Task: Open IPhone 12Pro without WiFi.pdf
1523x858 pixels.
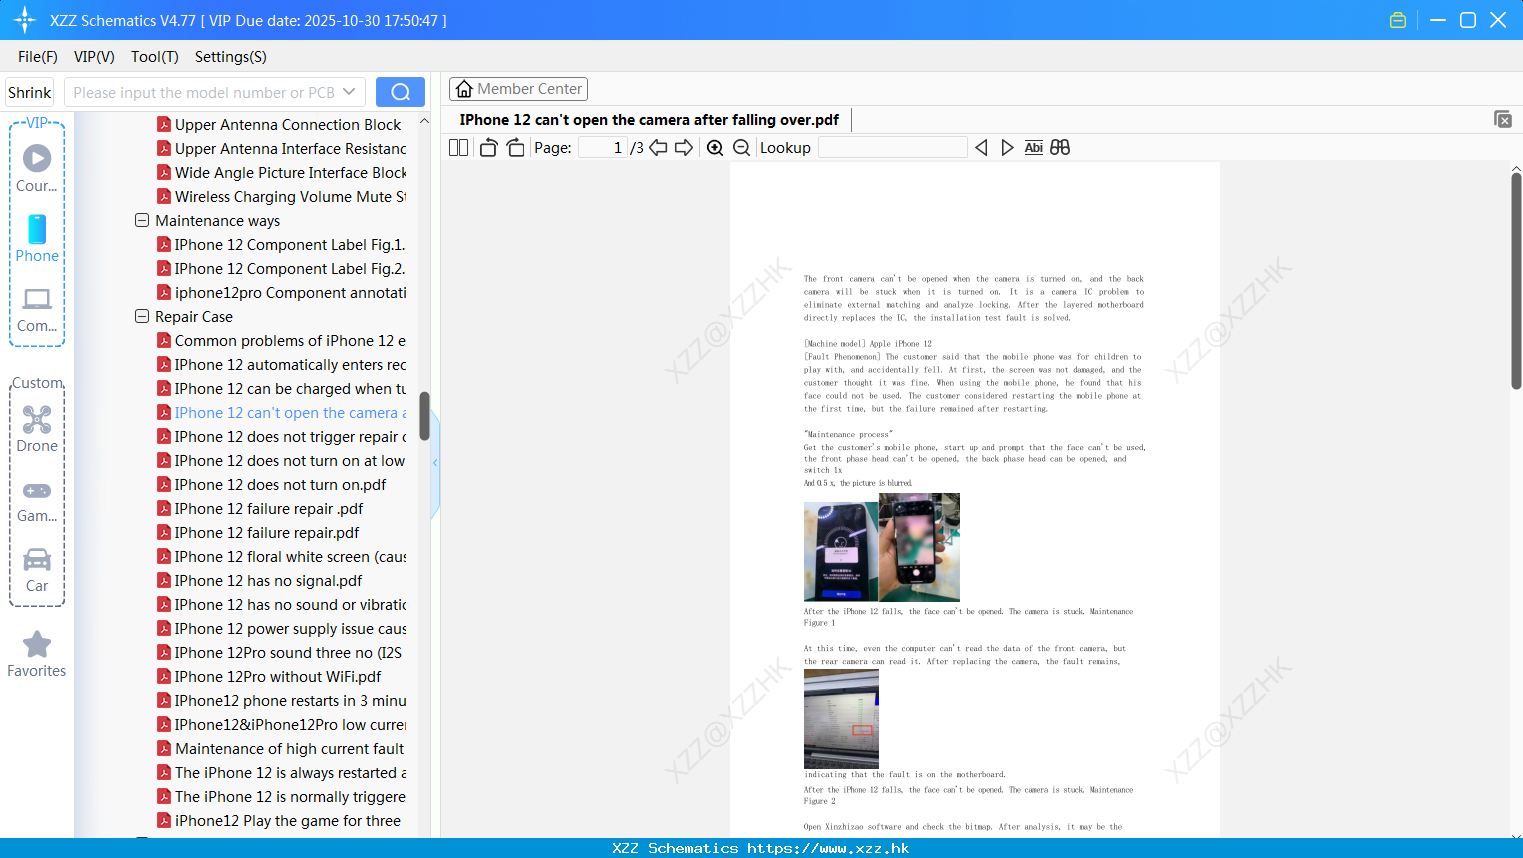Action: [x=269, y=676]
